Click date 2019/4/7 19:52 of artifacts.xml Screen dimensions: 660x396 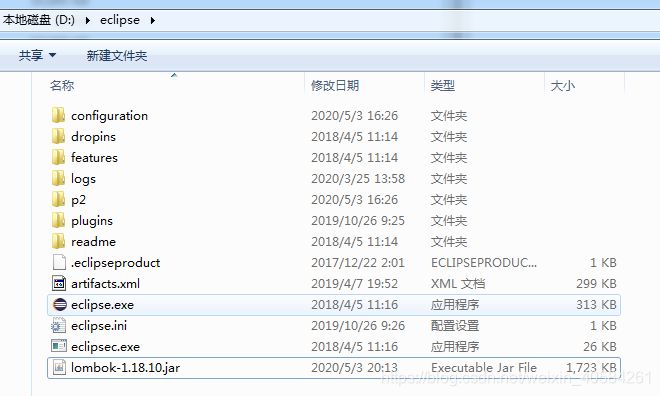point(354,284)
